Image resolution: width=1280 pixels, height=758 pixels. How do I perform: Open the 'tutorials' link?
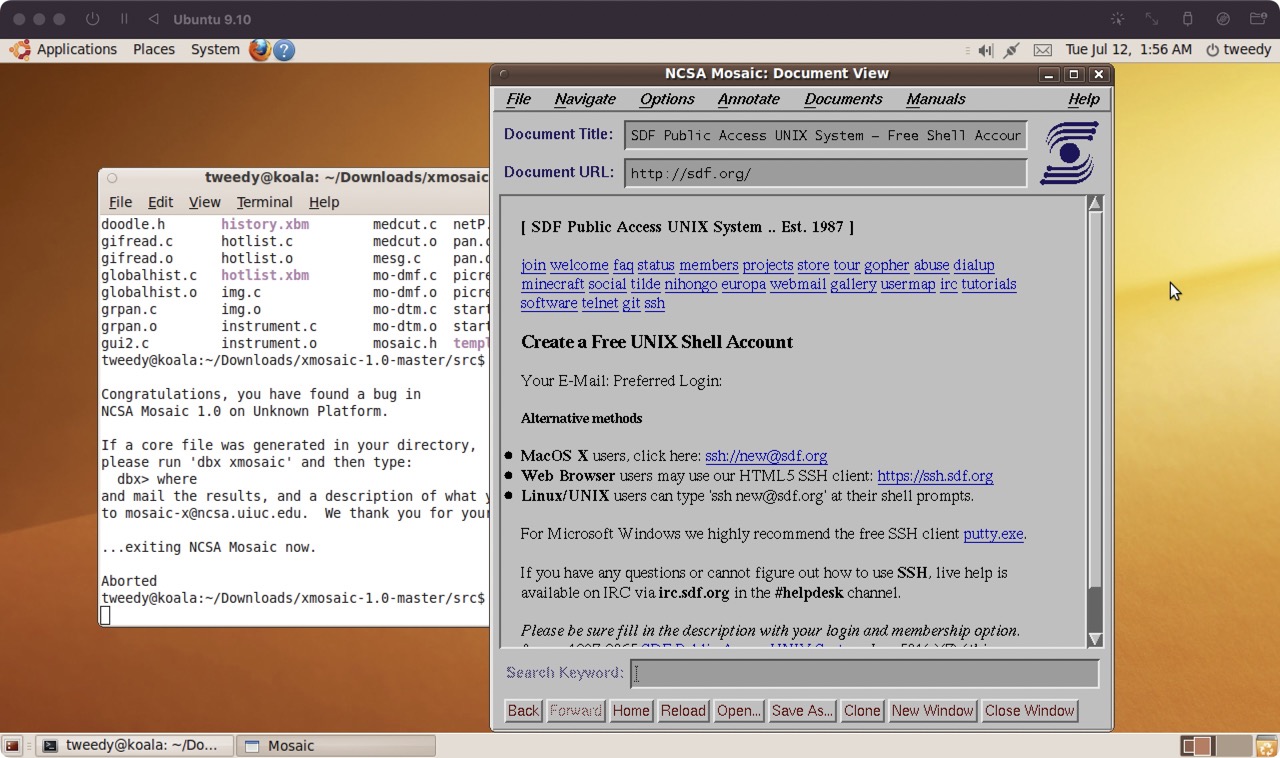(989, 284)
